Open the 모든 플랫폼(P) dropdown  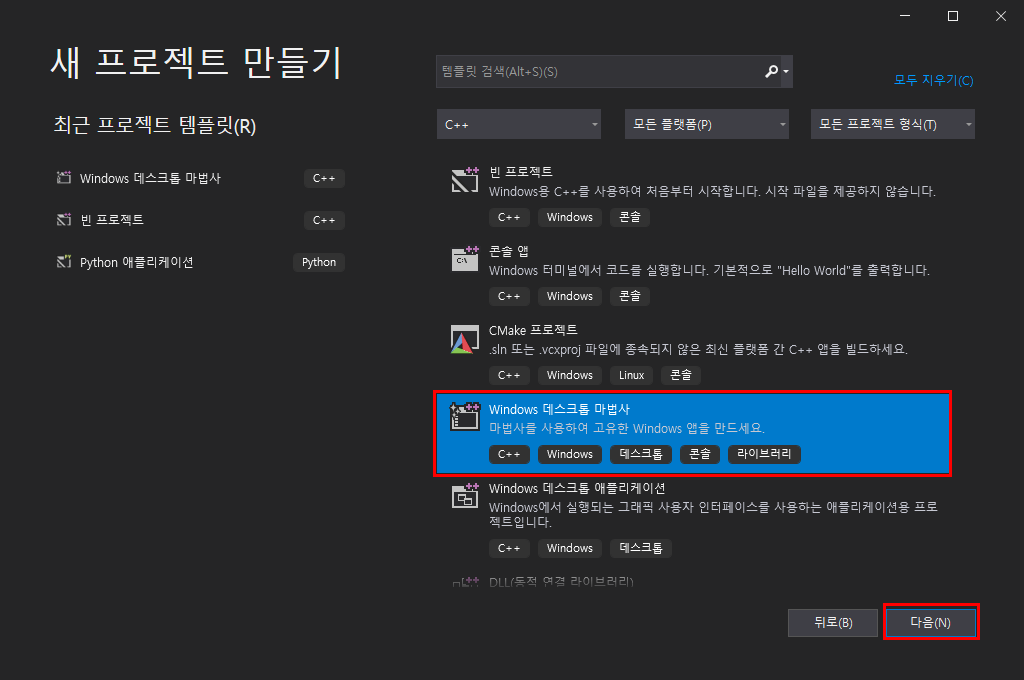pos(707,124)
